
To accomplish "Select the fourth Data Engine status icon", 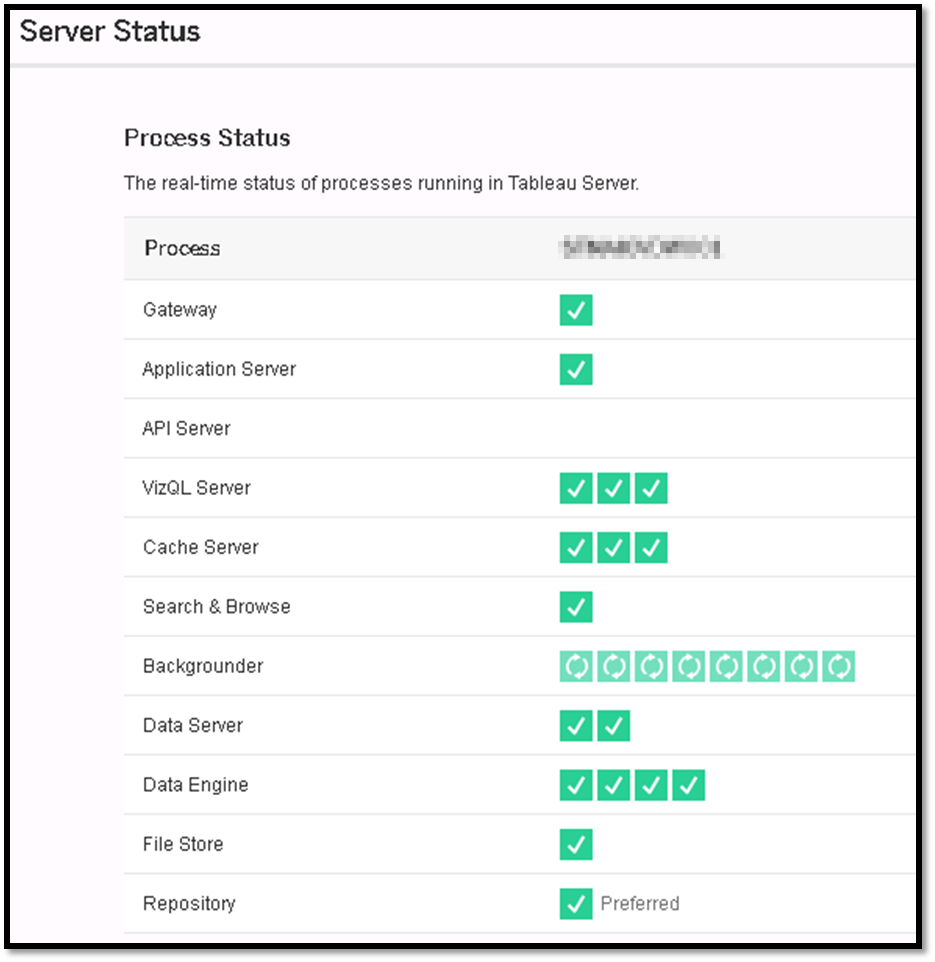I will [x=687, y=785].
